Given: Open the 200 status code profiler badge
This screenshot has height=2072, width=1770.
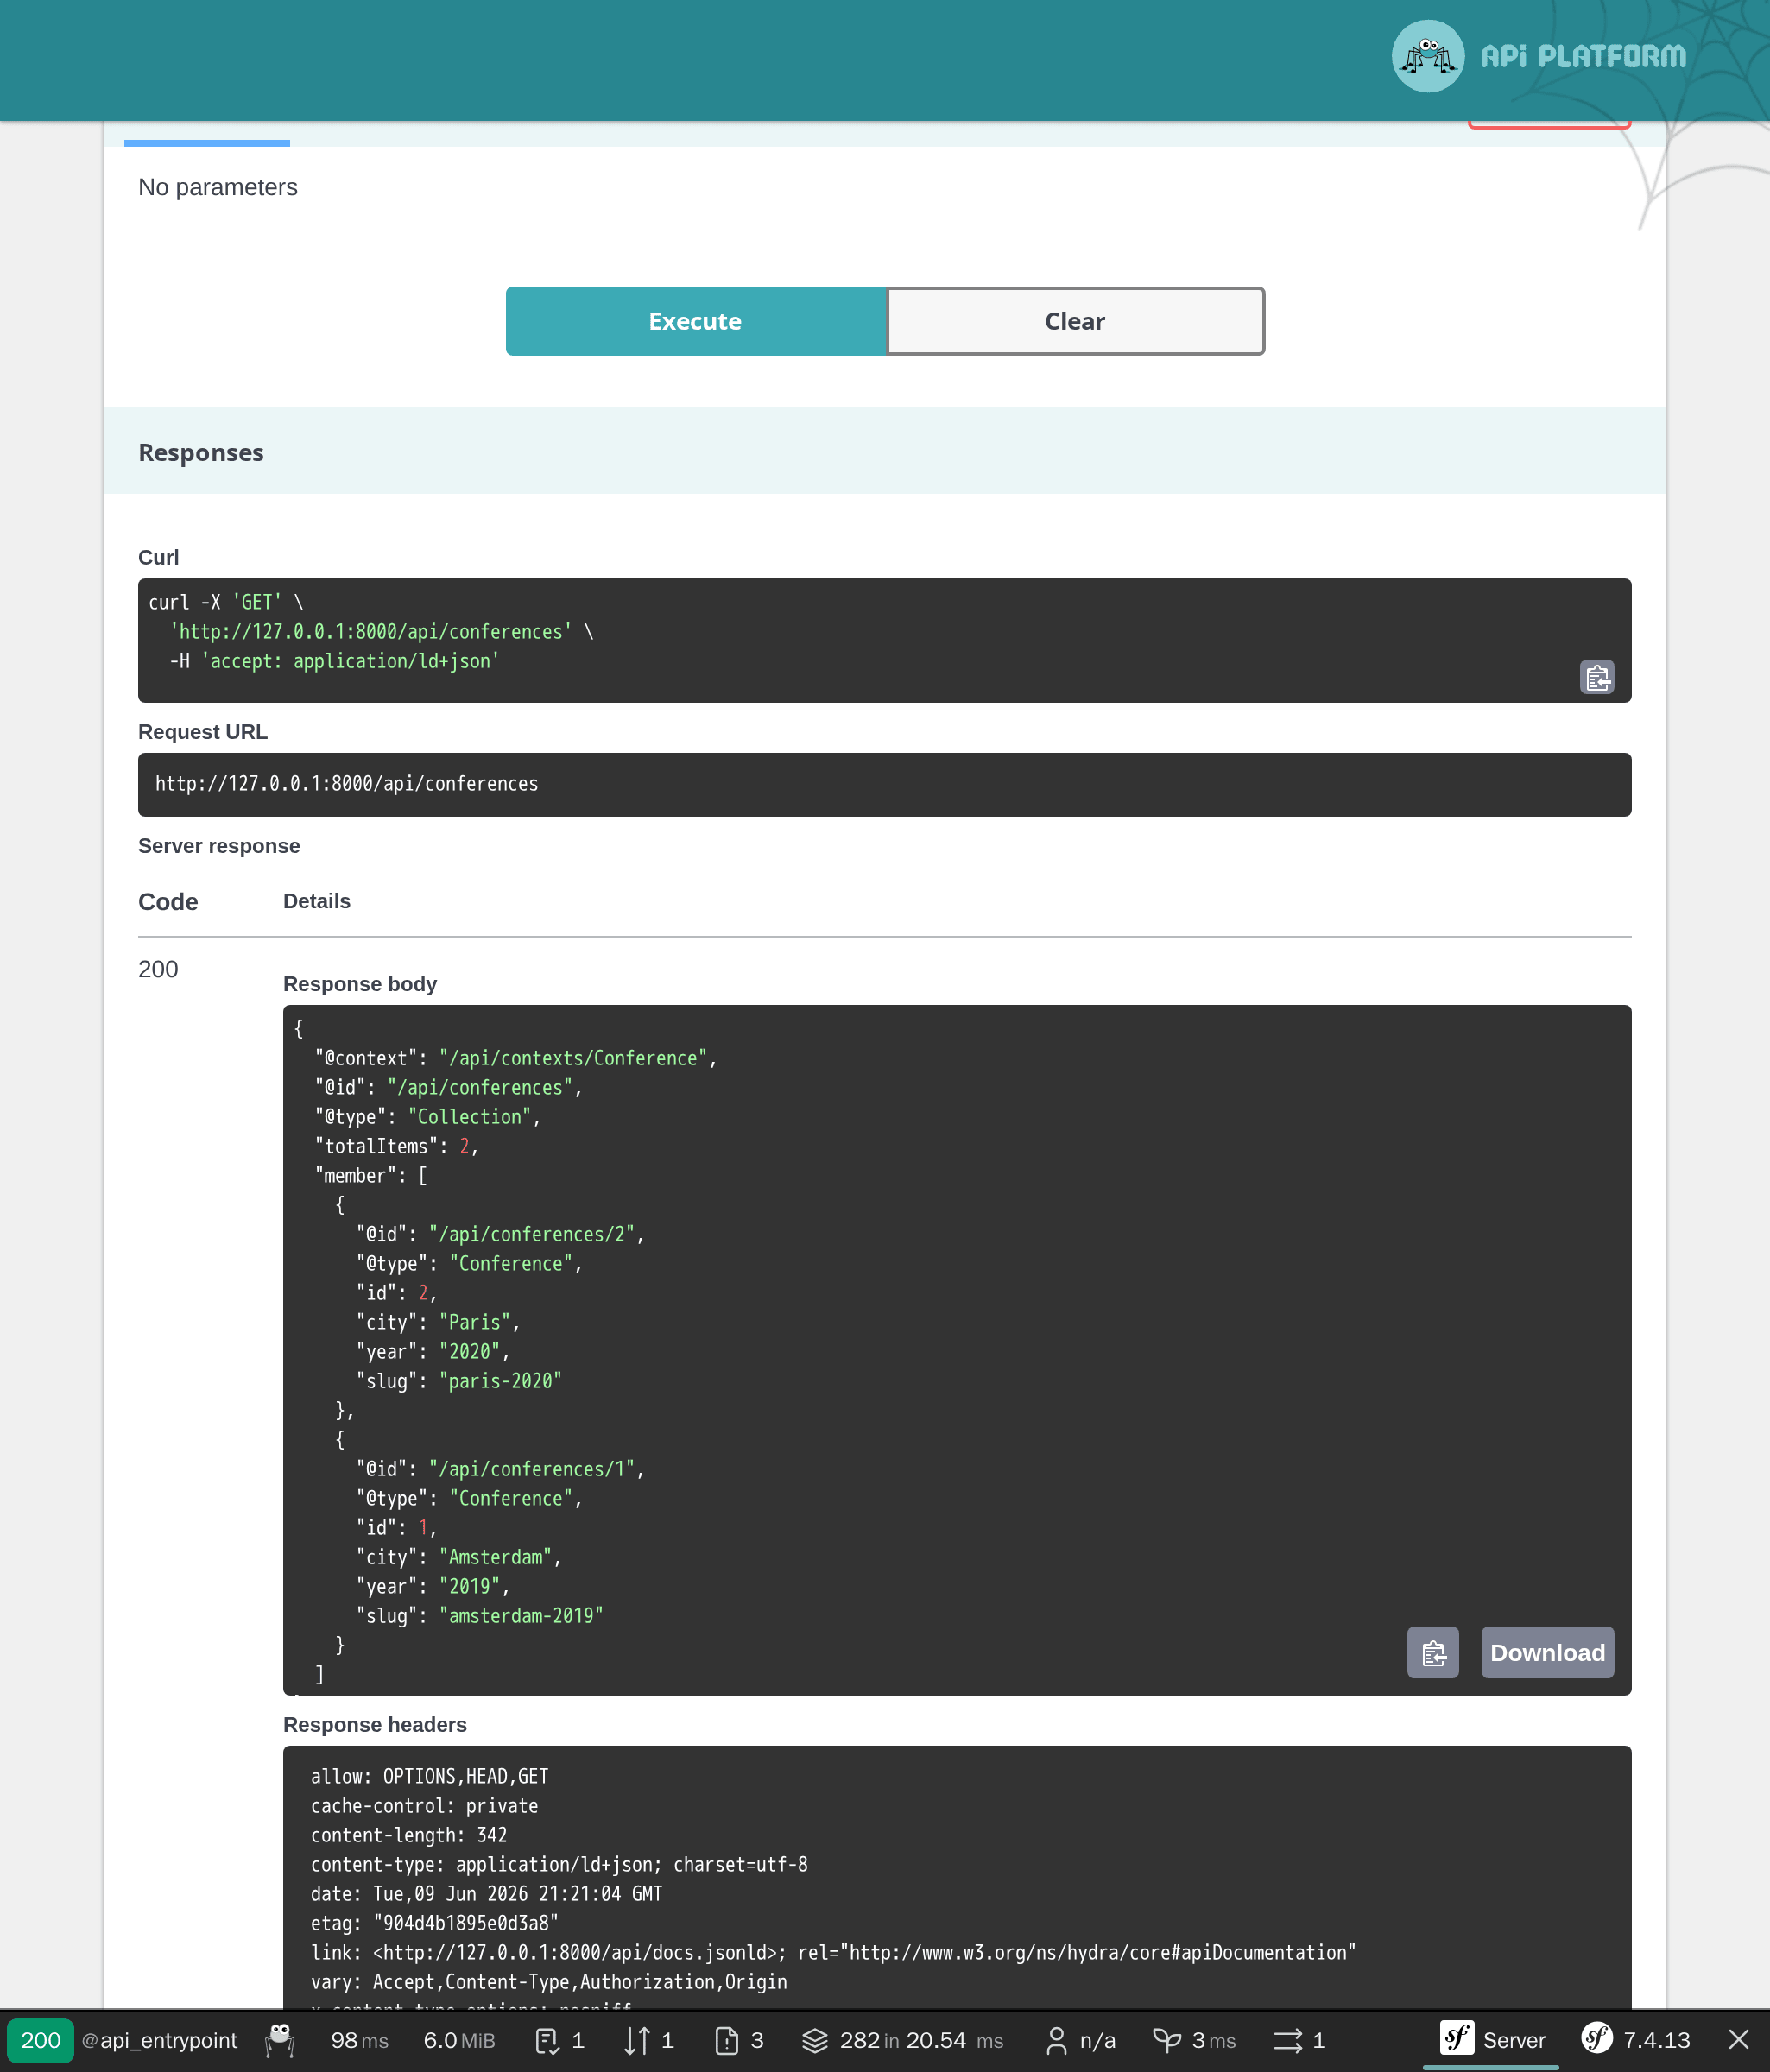Looking at the screenshot, I should coord(40,2040).
